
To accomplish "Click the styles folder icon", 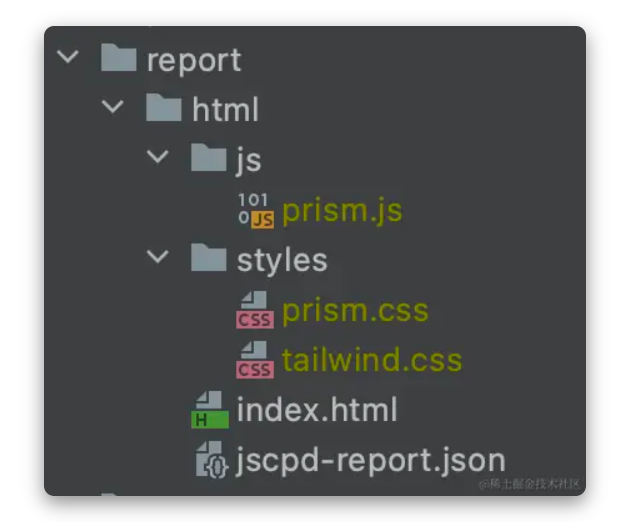I will tap(208, 257).
